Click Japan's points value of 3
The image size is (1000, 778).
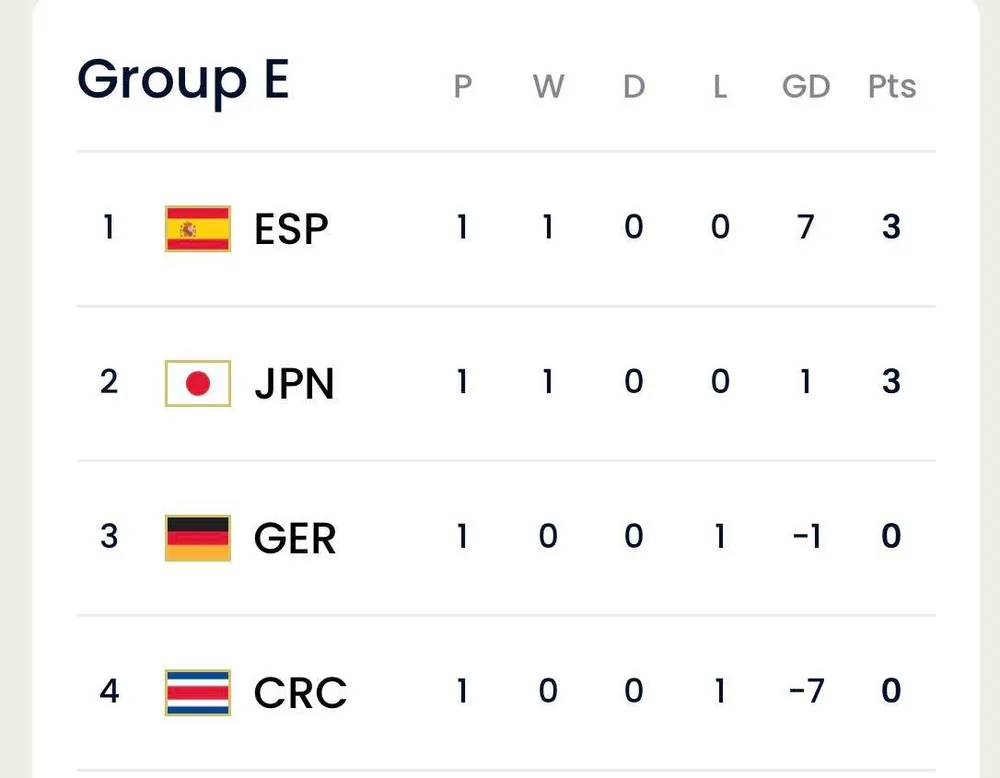[891, 382]
